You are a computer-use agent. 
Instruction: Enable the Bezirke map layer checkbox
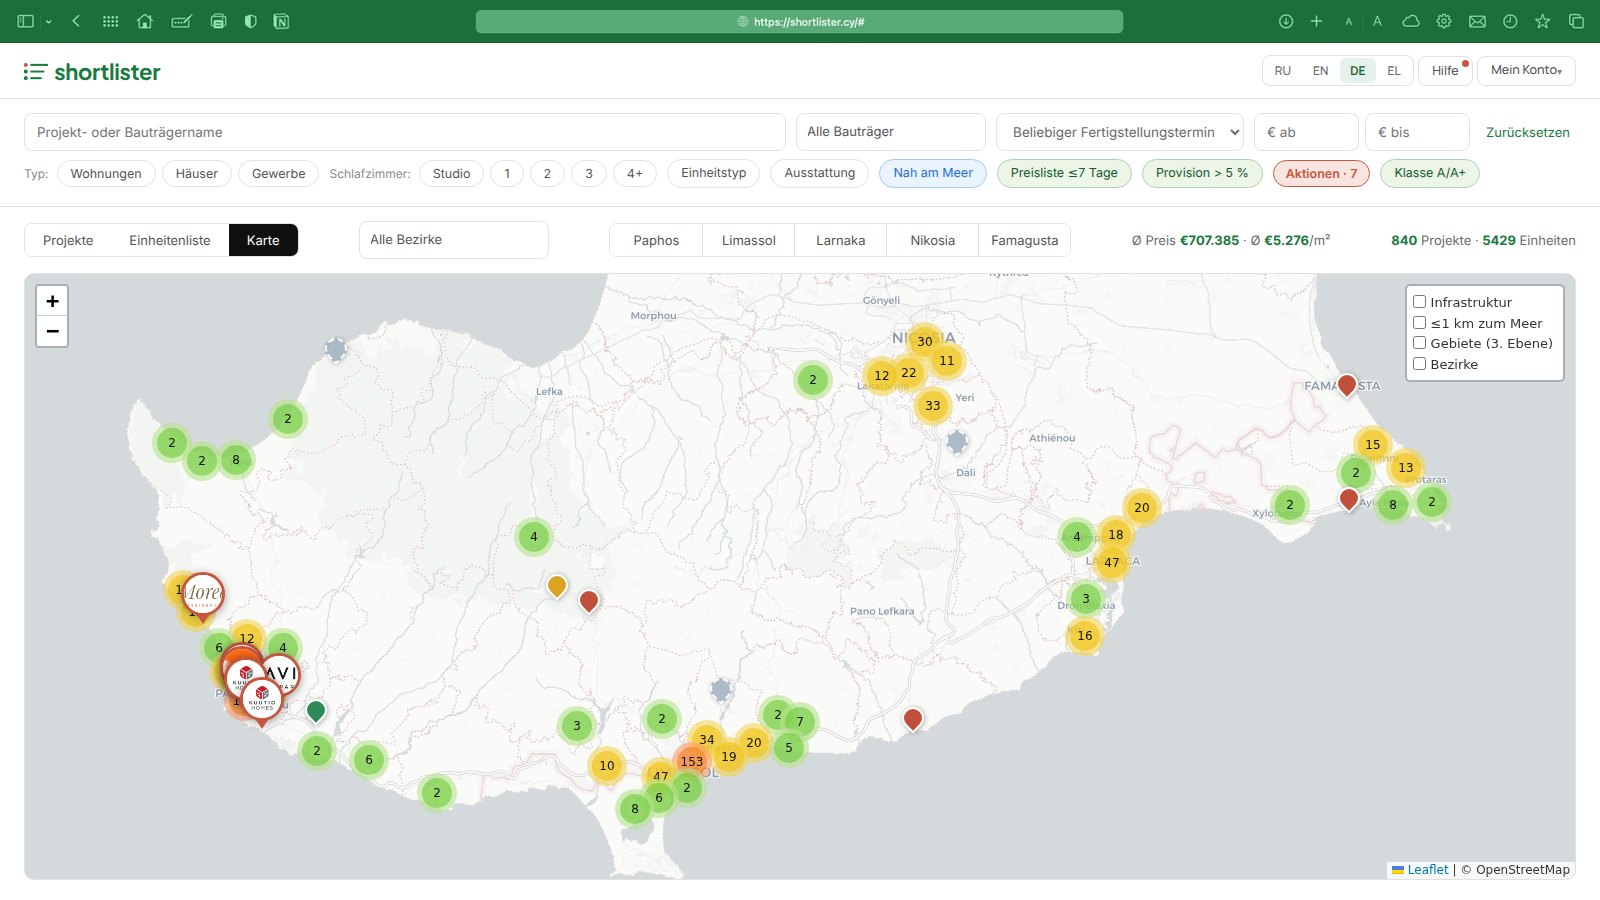(x=1419, y=363)
